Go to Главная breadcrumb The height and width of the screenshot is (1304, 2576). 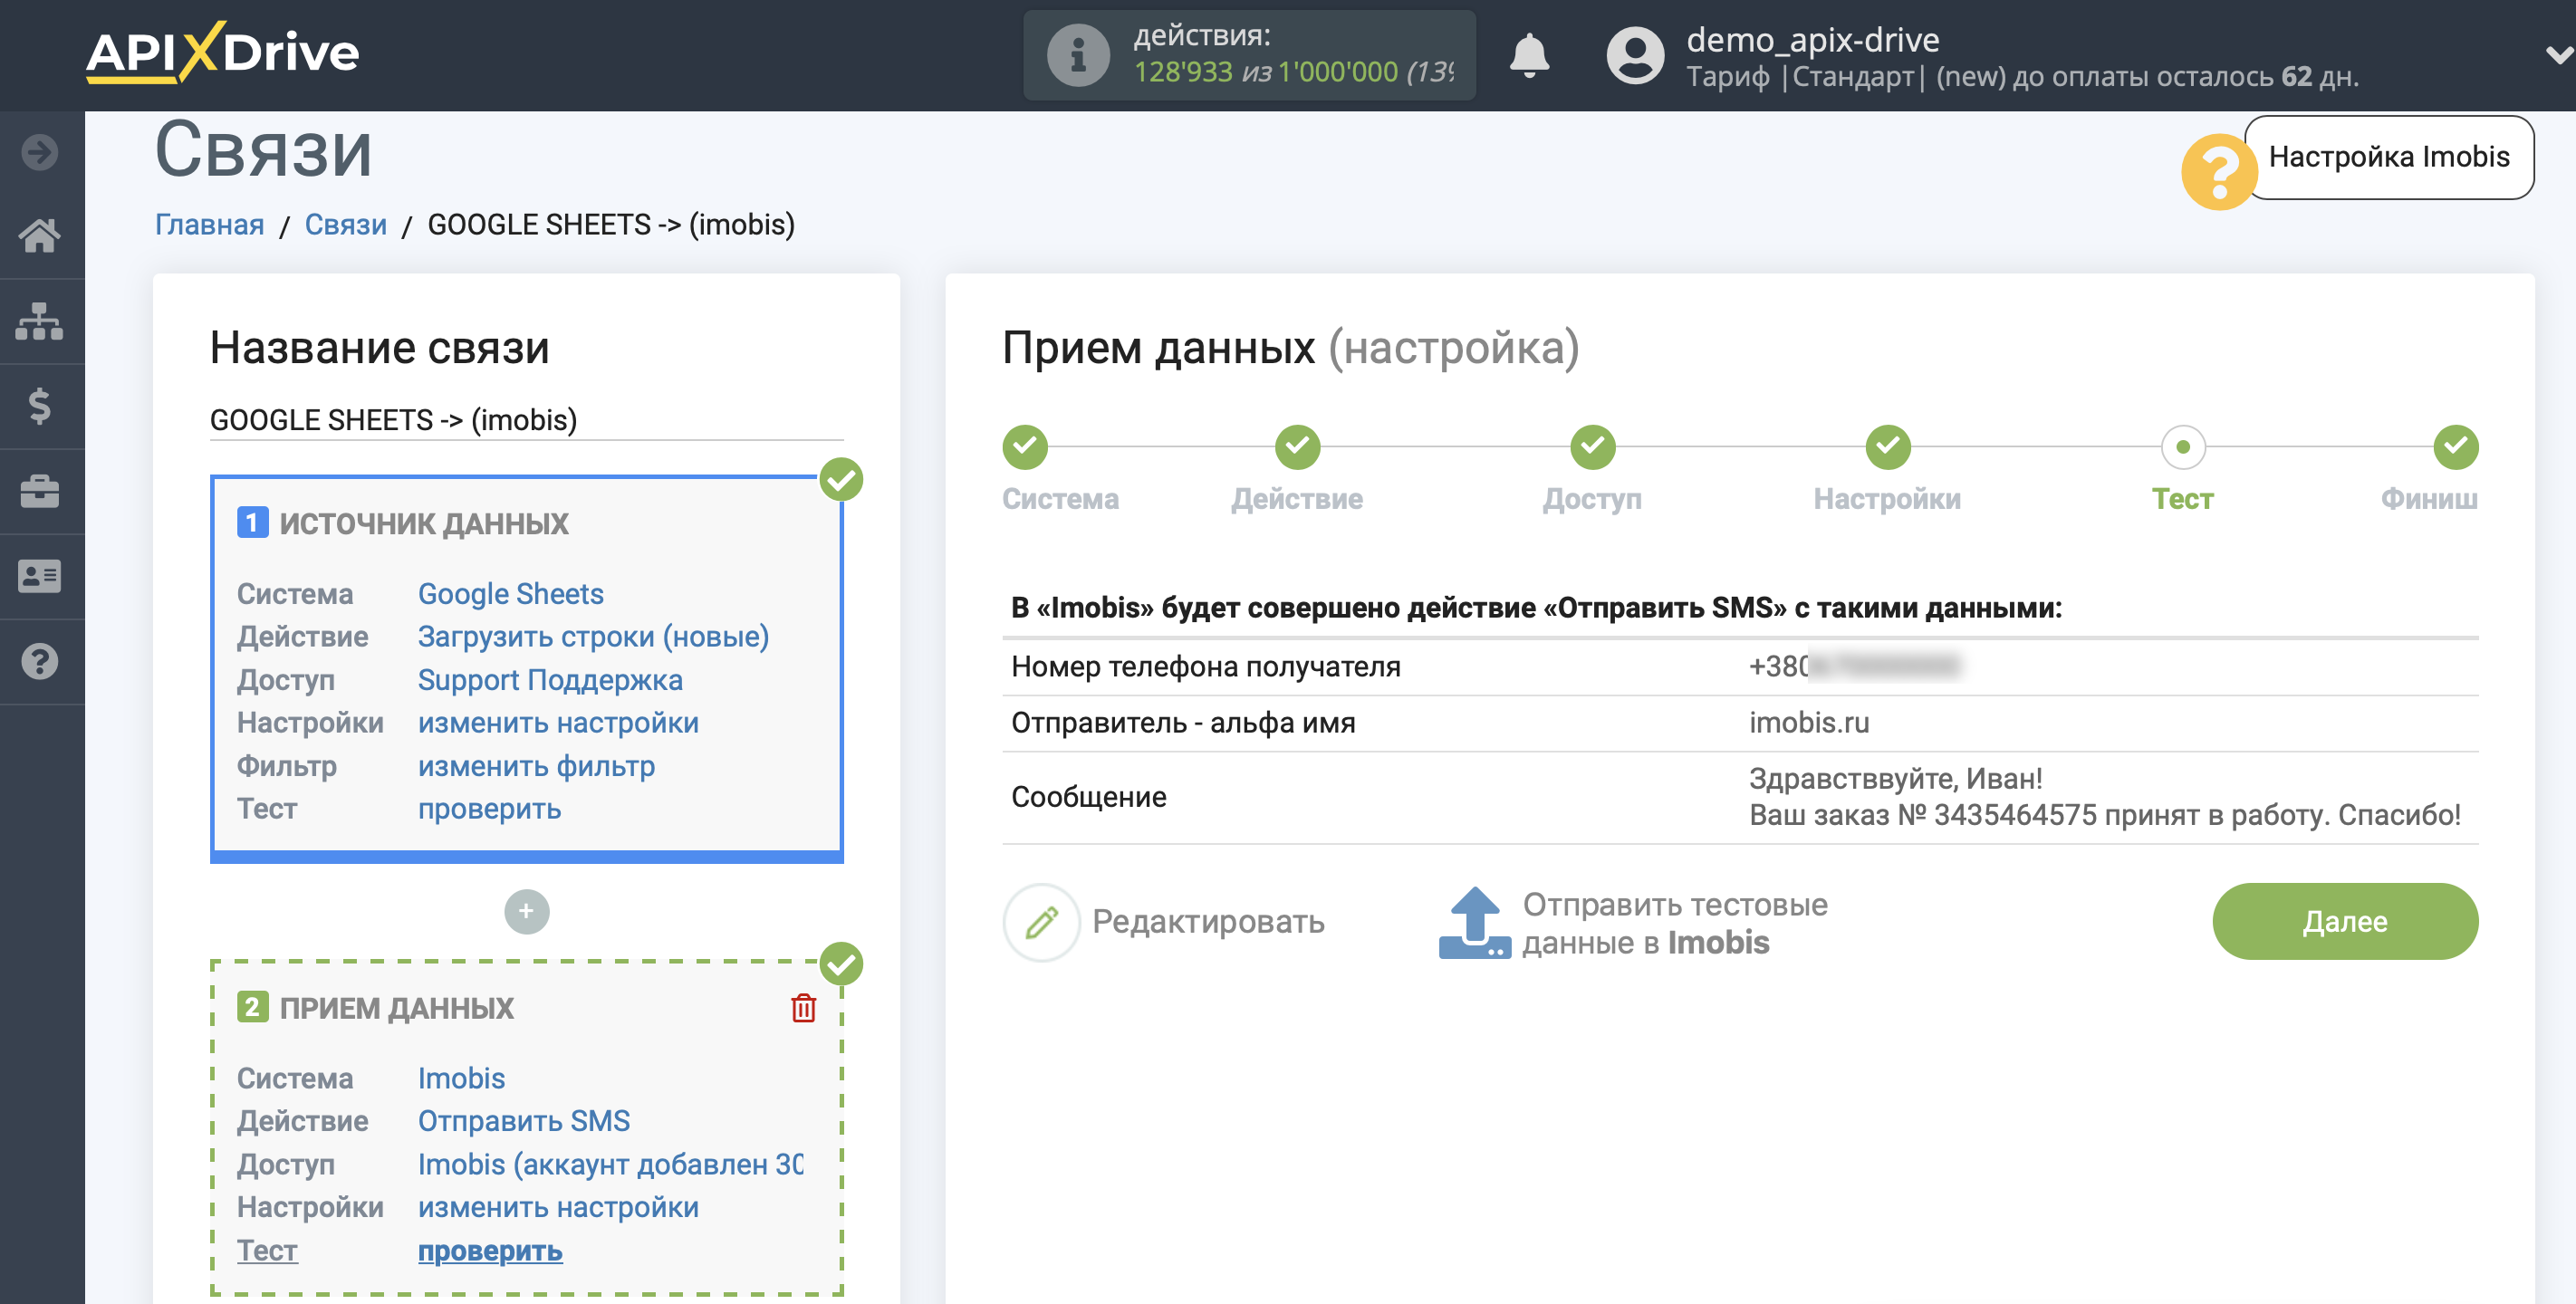pos(209,224)
